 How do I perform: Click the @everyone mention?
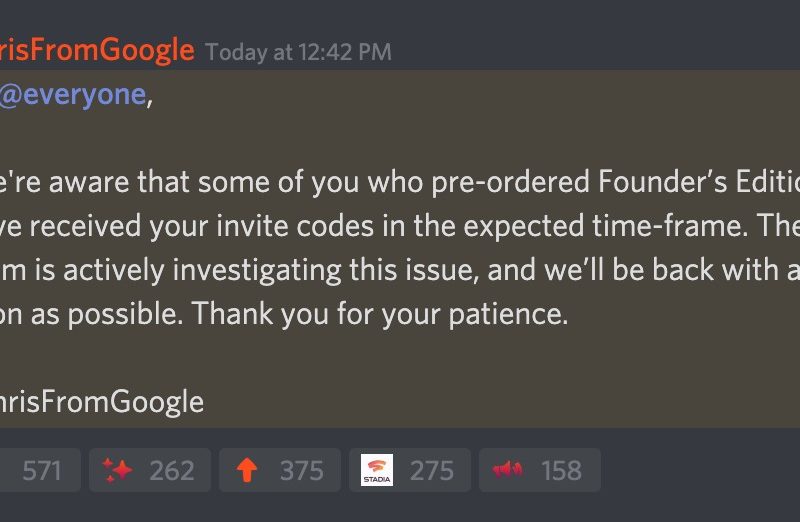(x=72, y=97)
